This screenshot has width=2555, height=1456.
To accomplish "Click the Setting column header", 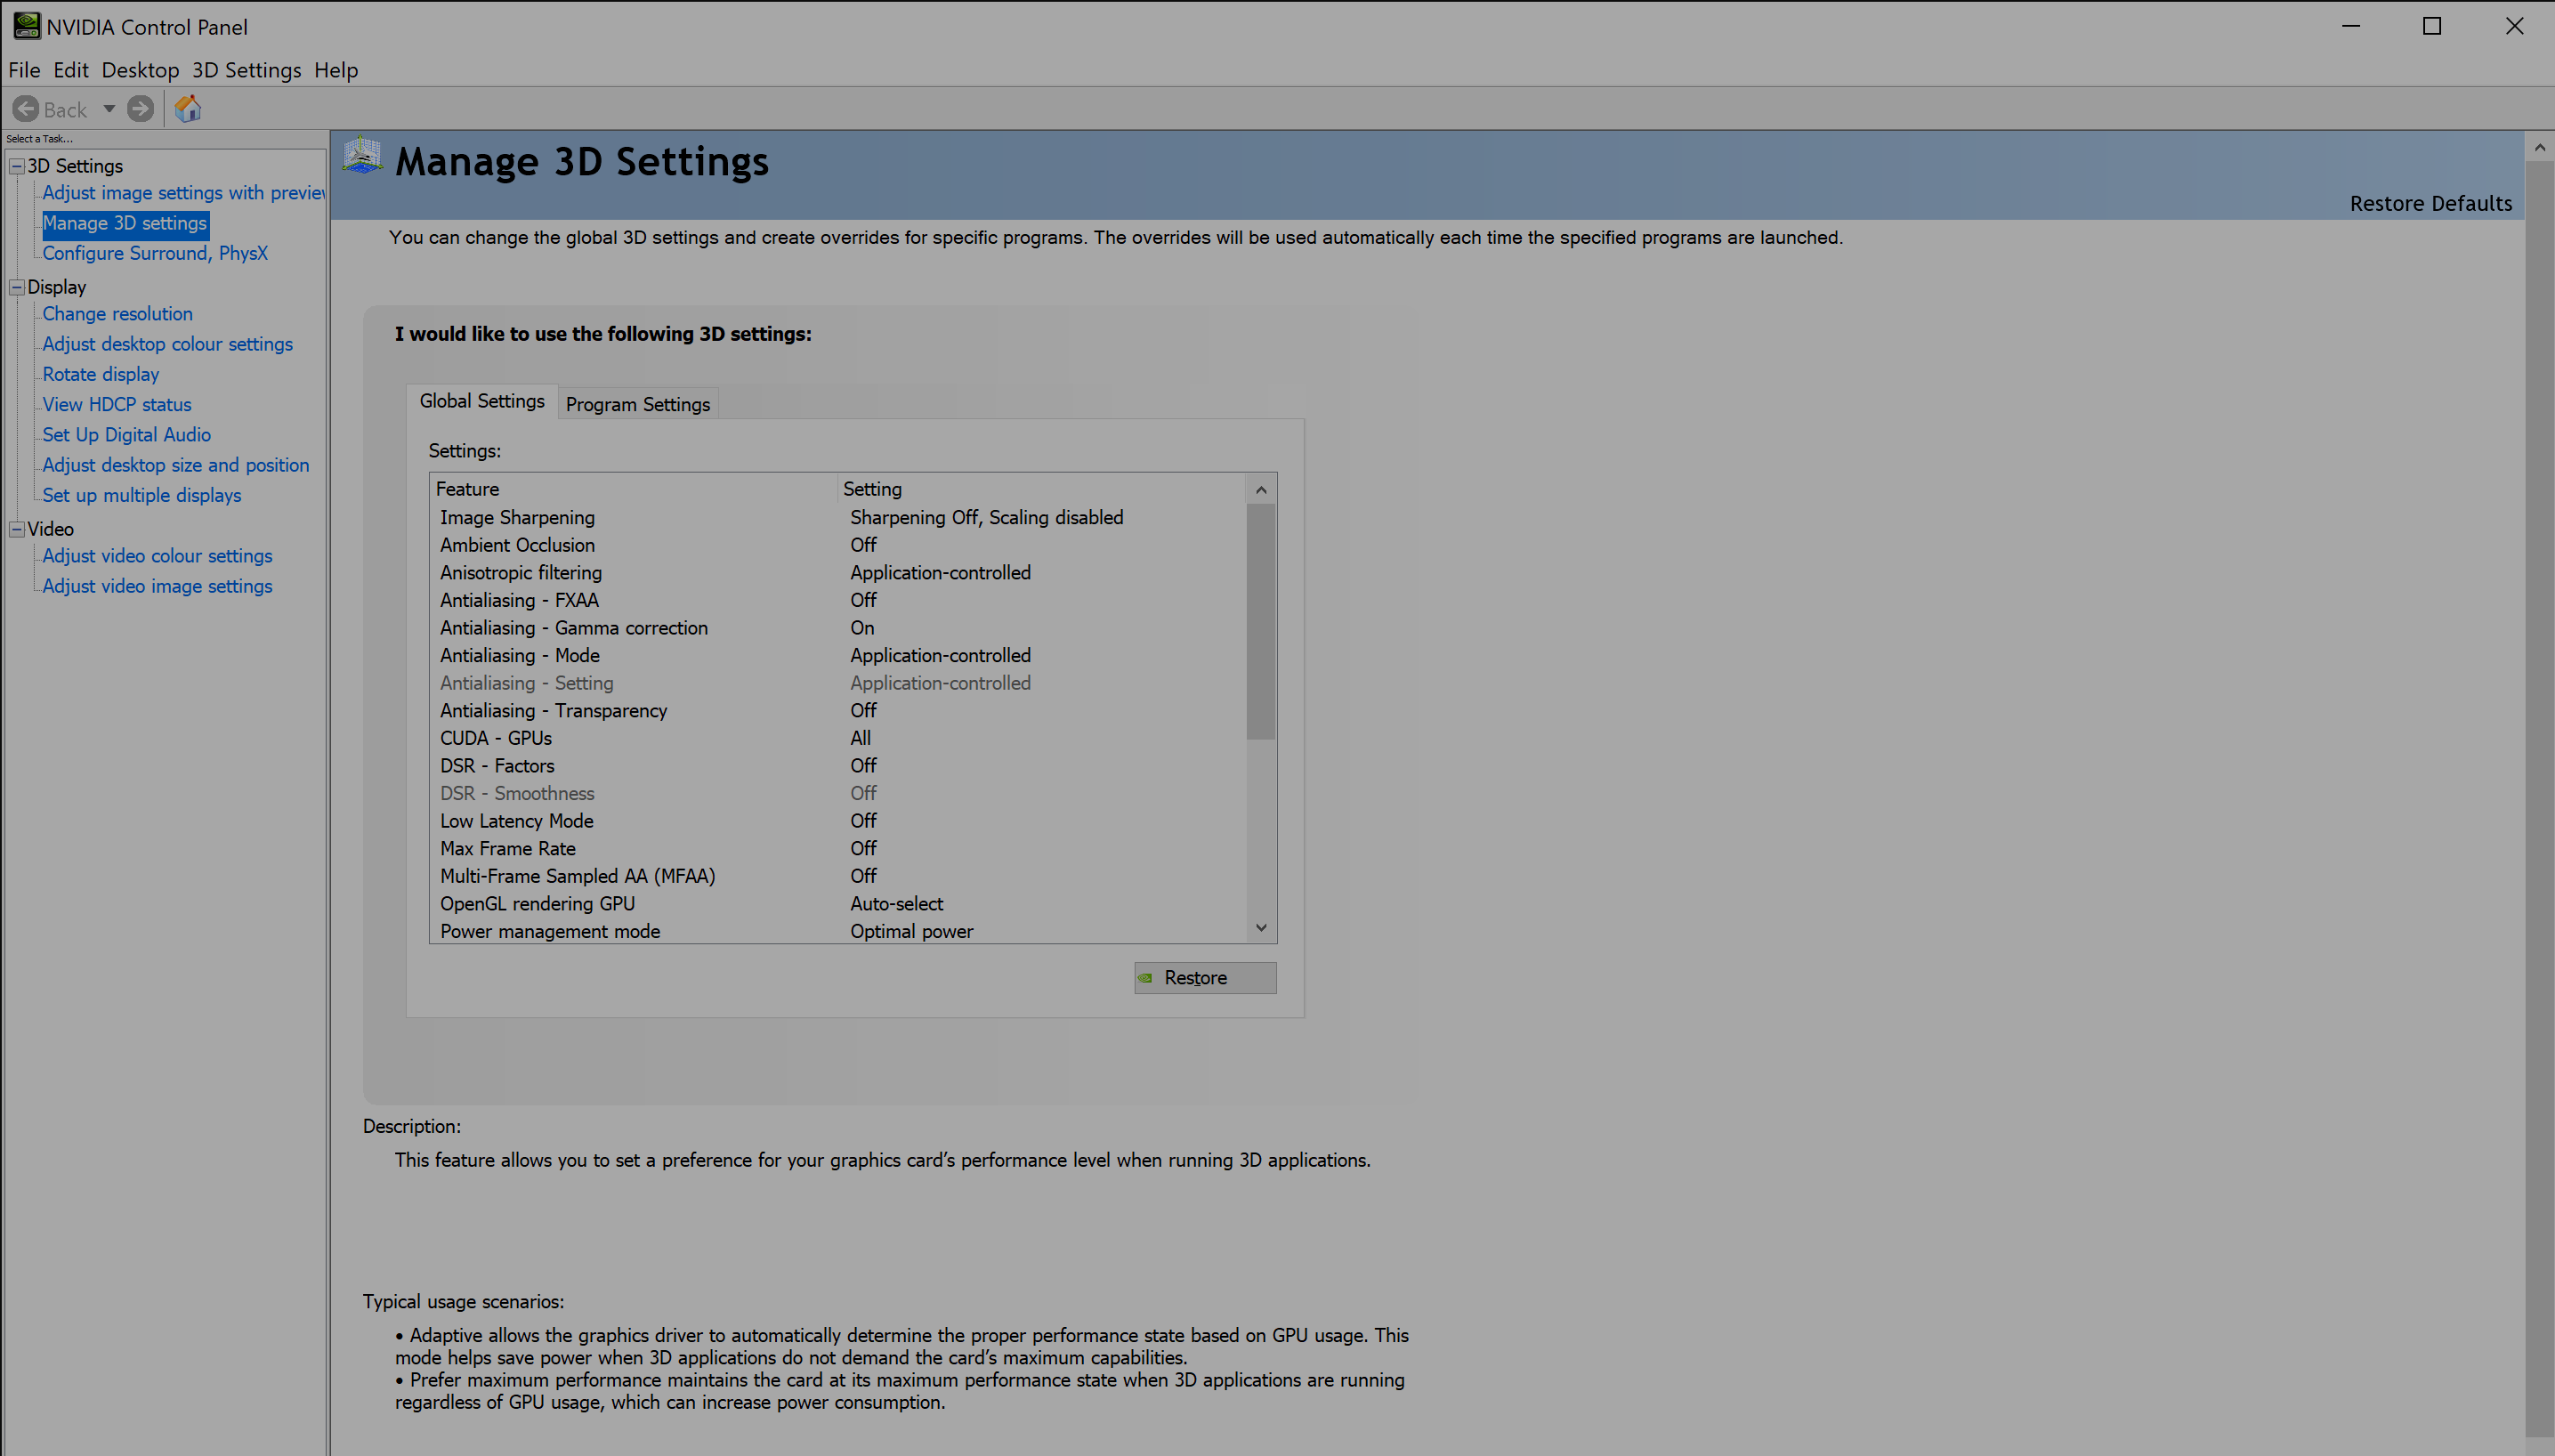I will coord(1041,489).
